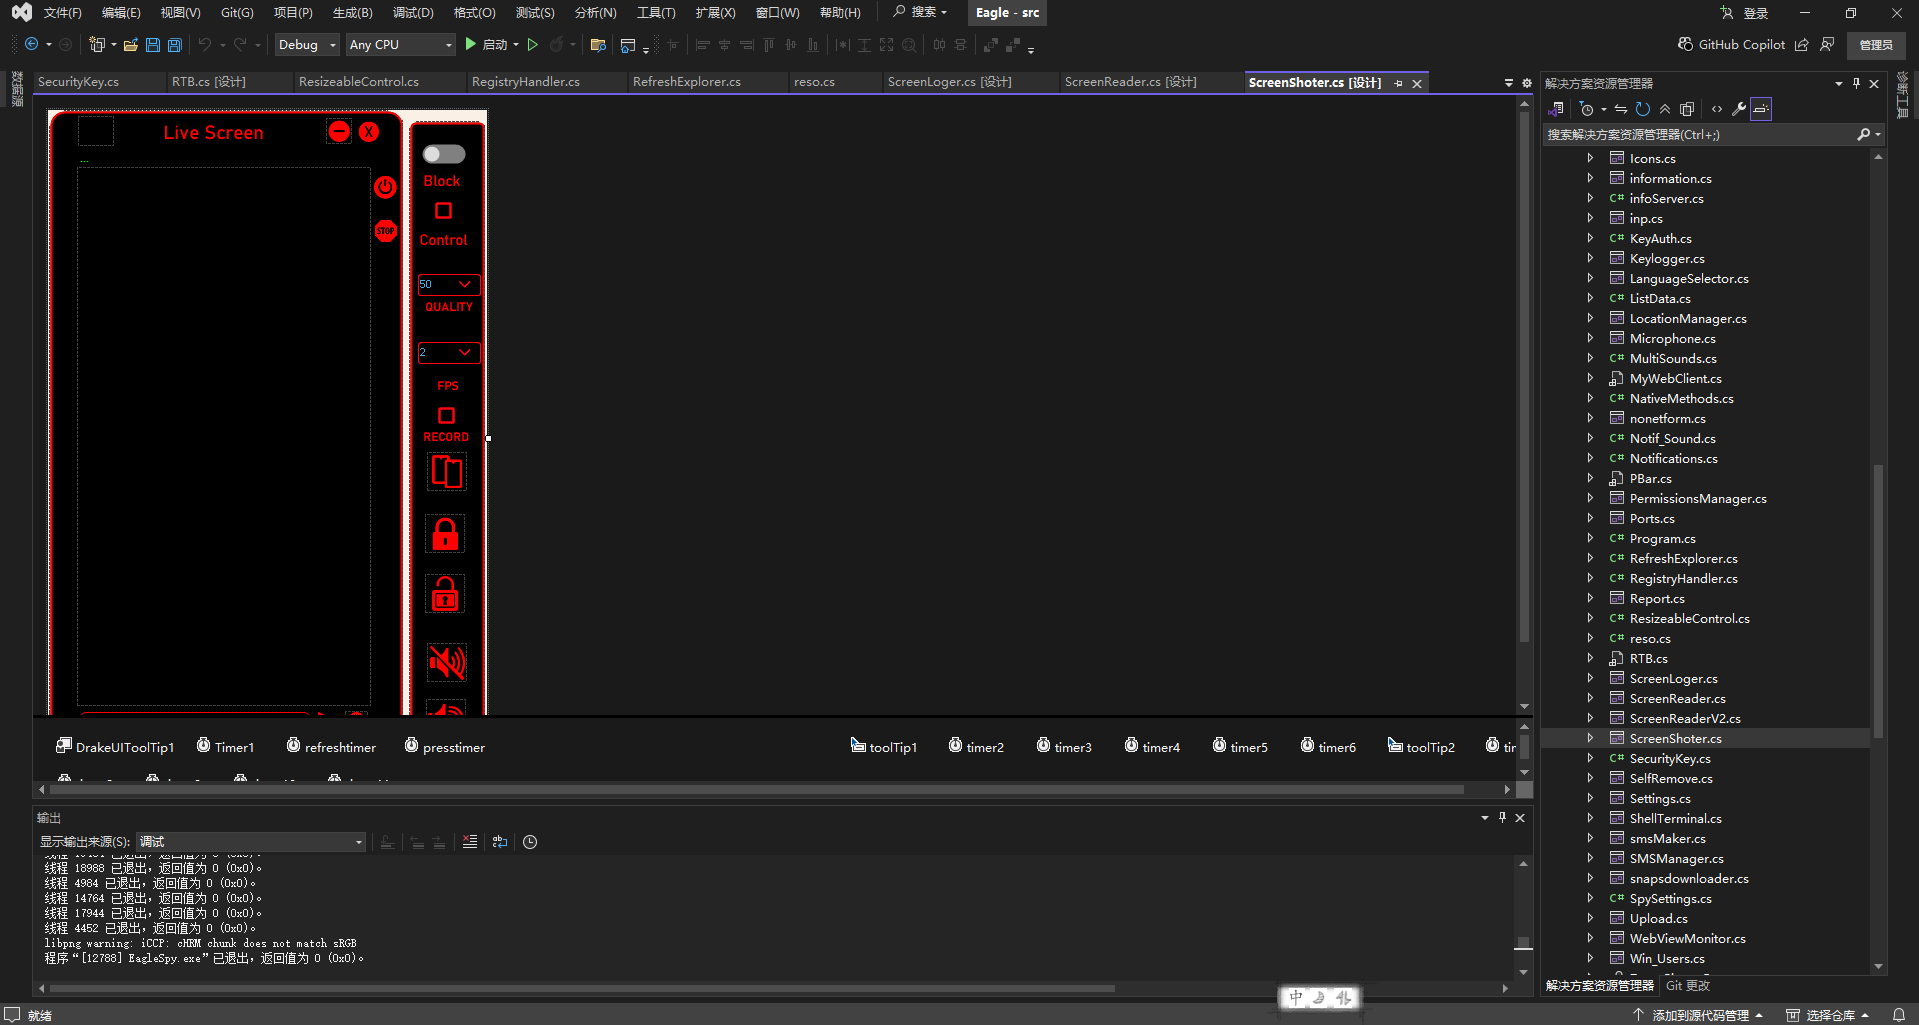This screenshot has width=1919, height=1025.
Task: Click the green Start debugging arrow
Action: click(471, 44)
